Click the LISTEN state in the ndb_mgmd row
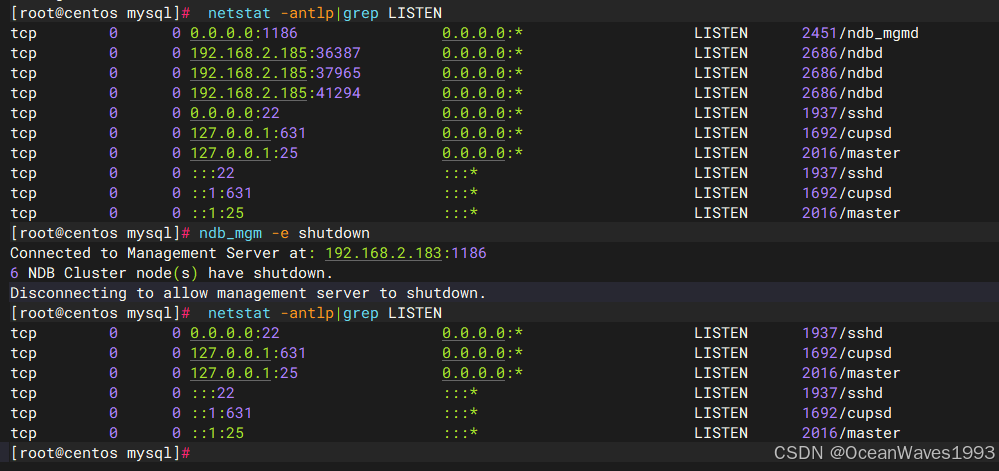The height and width of the screenshot is (471, 999). [x=721, y=33]
